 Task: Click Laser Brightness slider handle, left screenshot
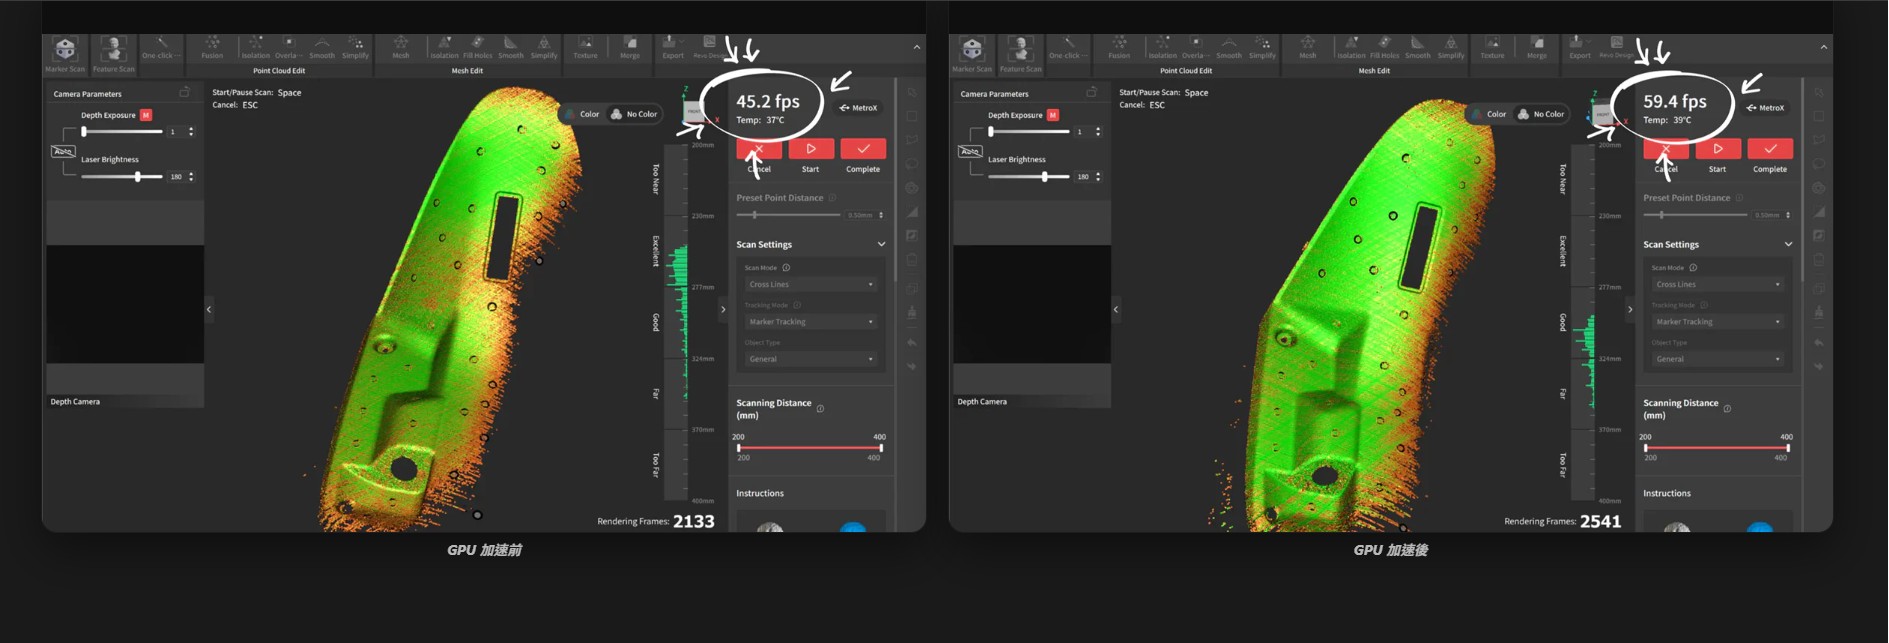click(138, 177)
